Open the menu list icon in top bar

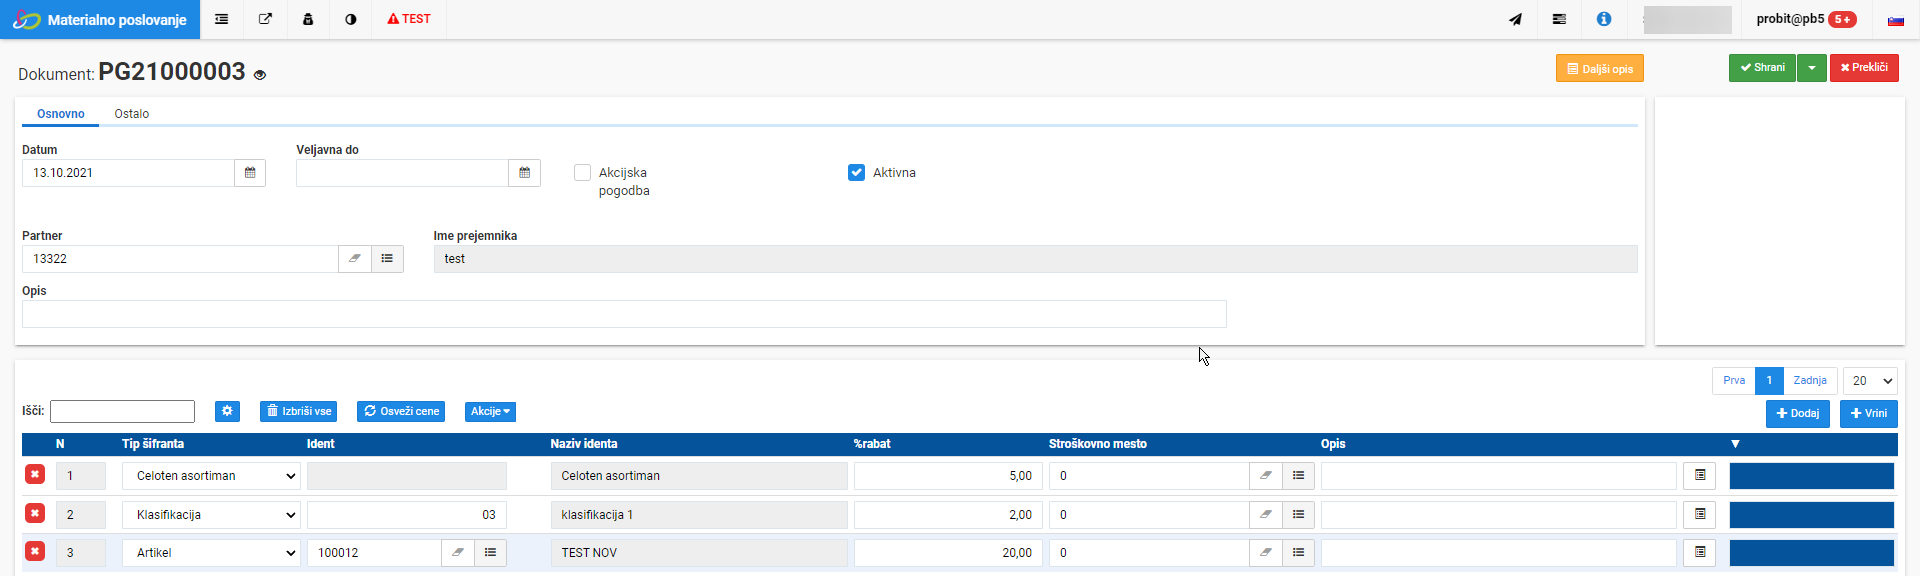(221, 19)
